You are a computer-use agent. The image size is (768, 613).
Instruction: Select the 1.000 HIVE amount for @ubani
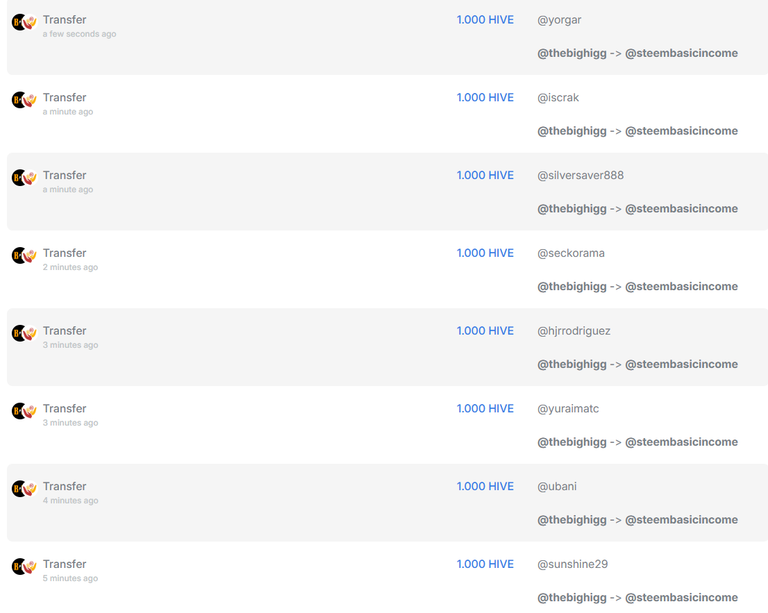click(x=485, y=487)
